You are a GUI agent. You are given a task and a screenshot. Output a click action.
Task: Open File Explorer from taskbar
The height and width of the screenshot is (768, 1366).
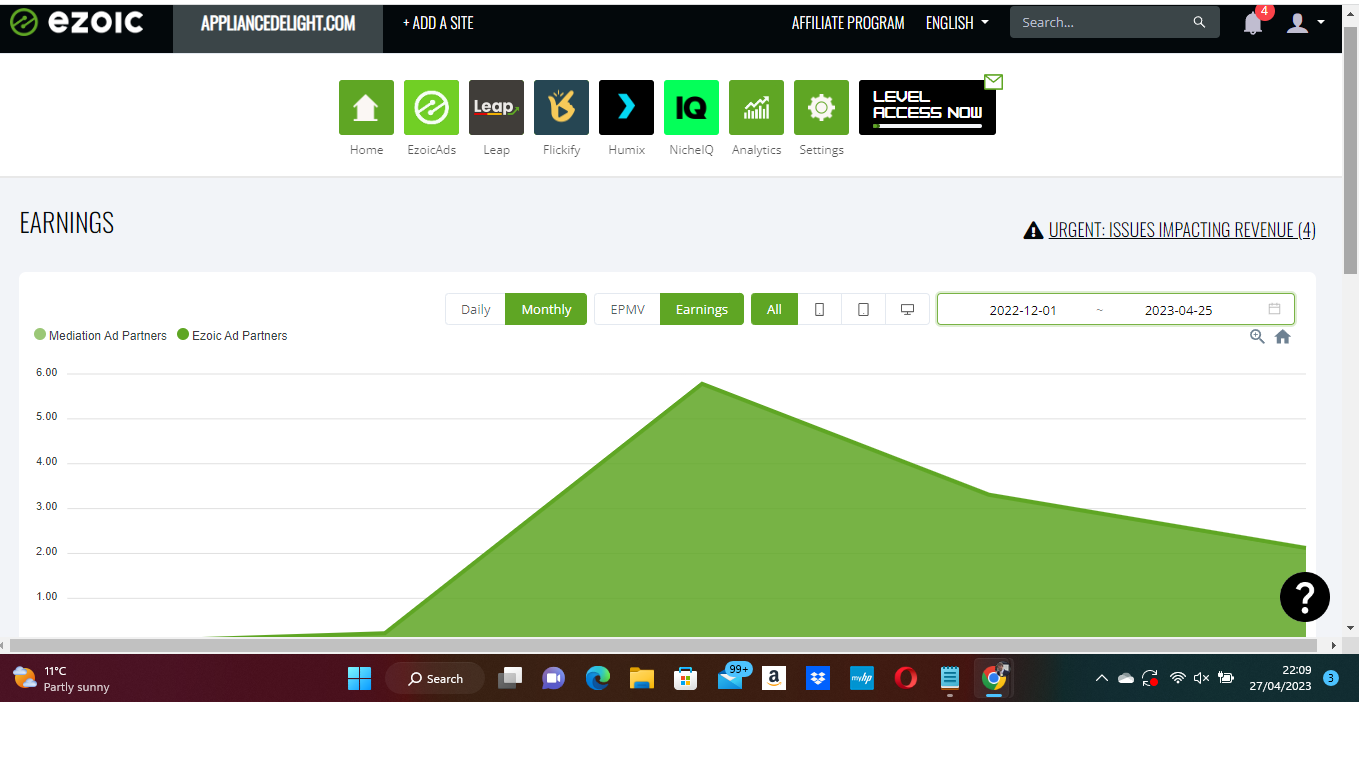click(x=641, y=678)
